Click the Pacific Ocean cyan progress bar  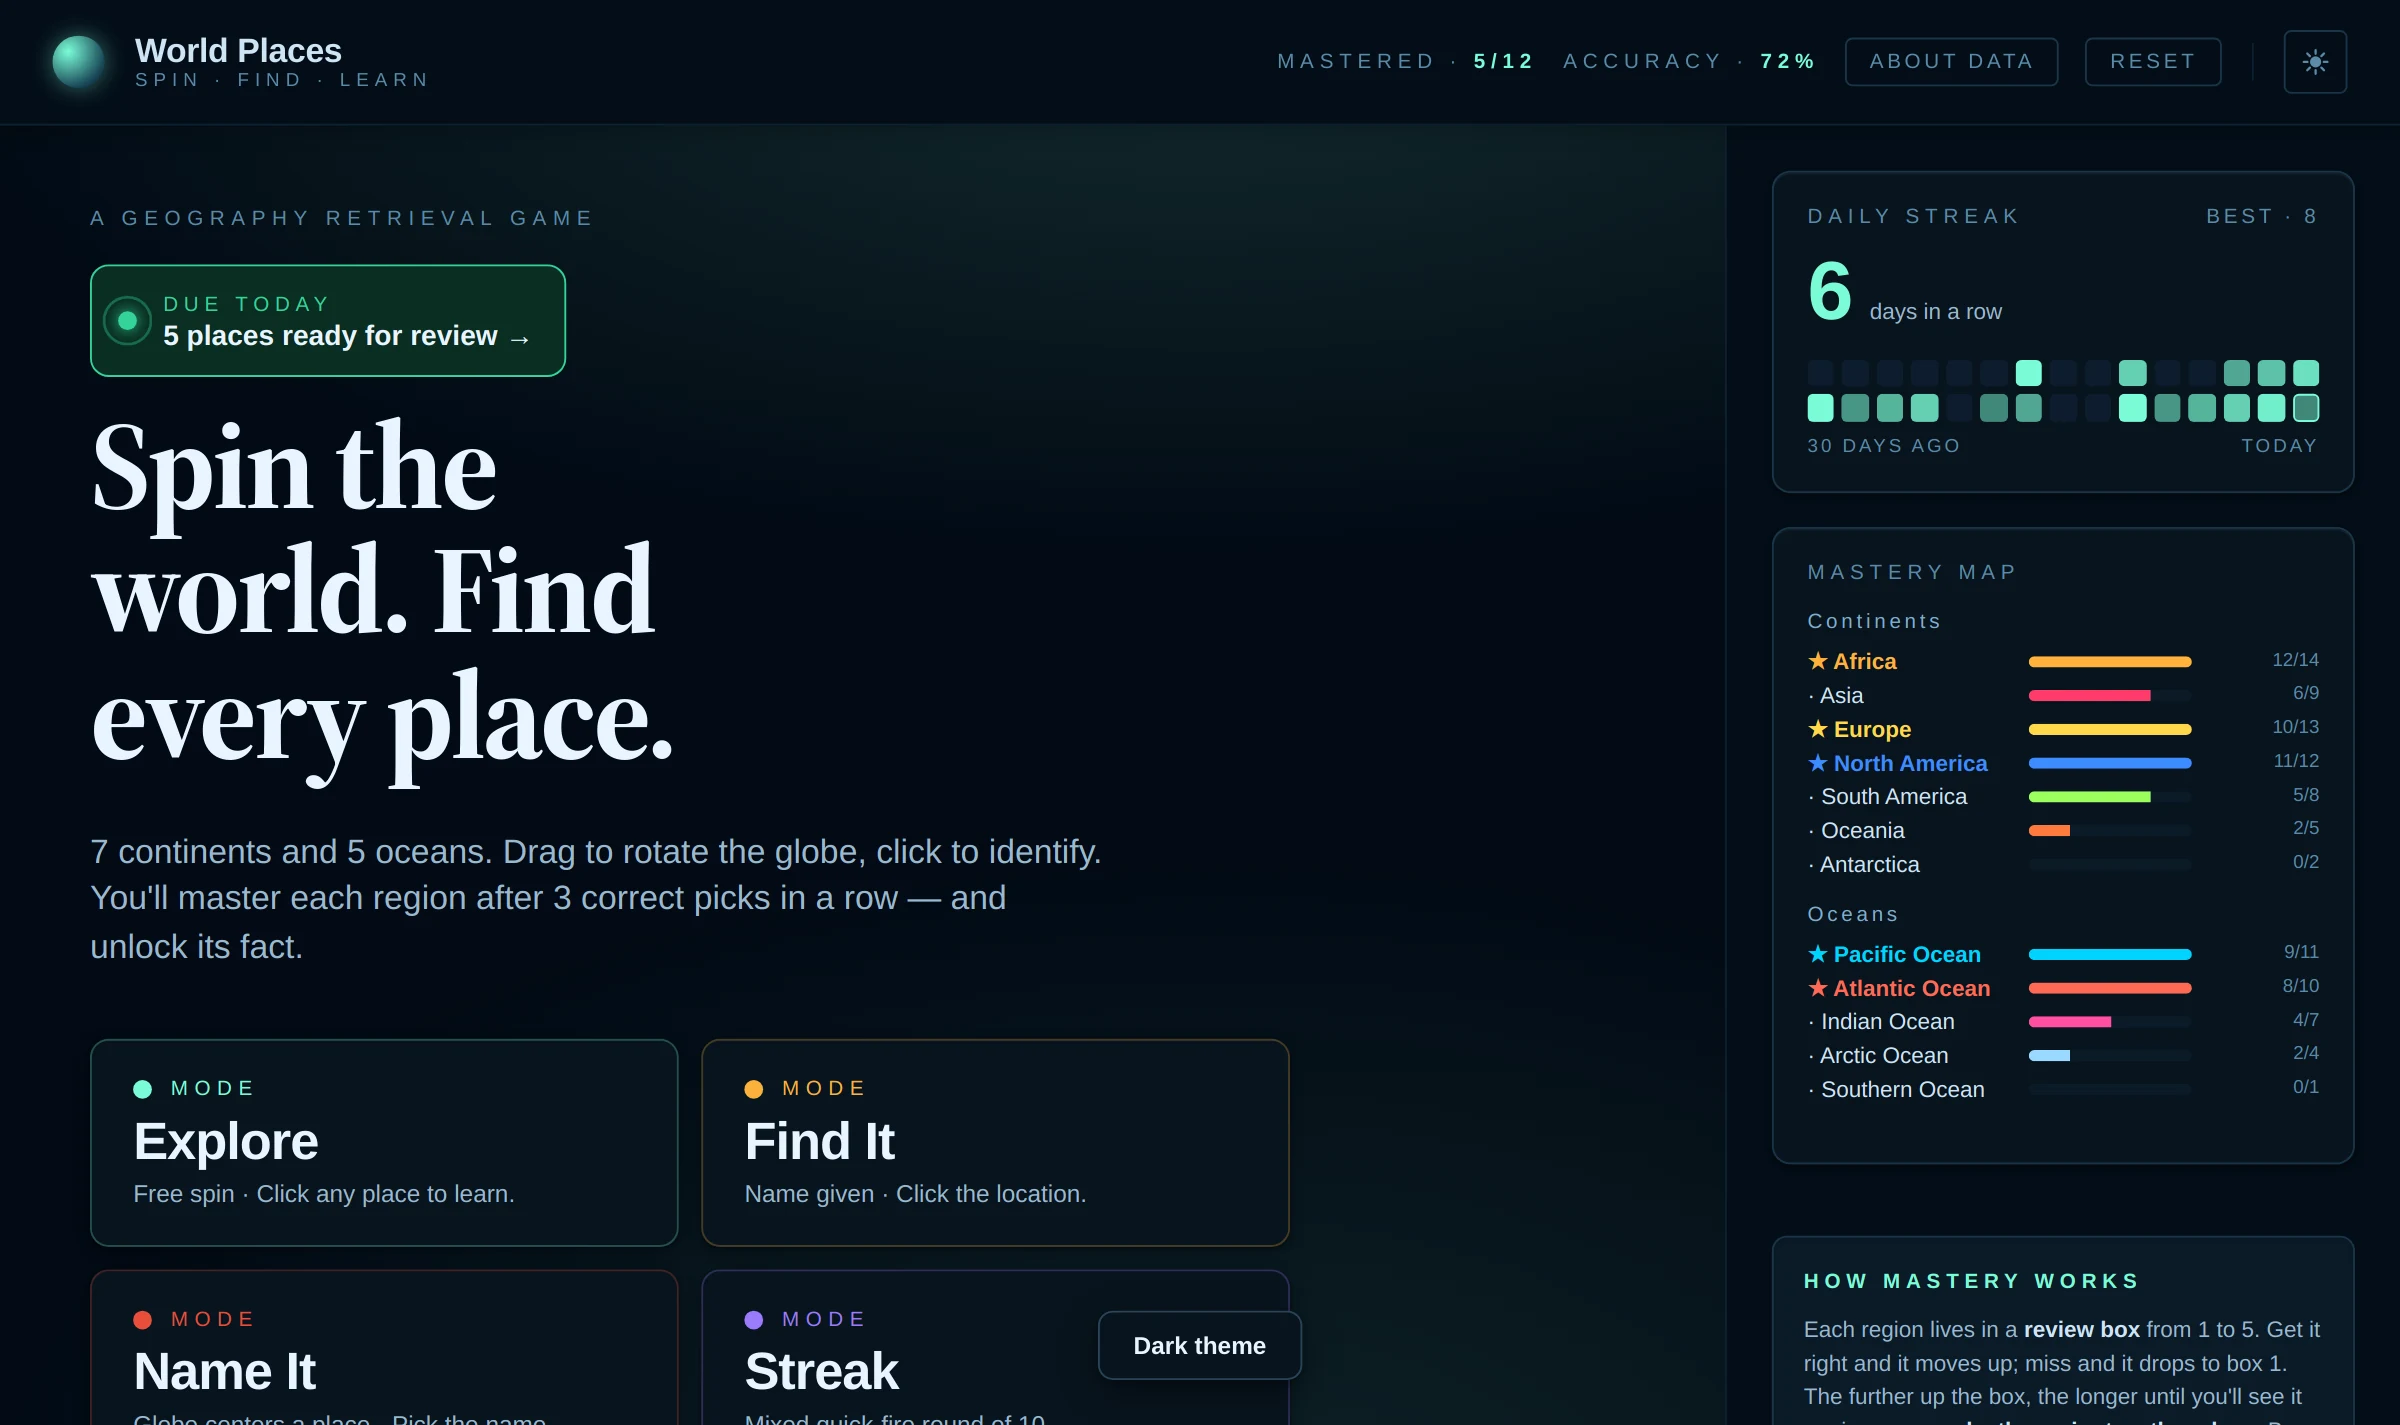tap(2110, 954)
